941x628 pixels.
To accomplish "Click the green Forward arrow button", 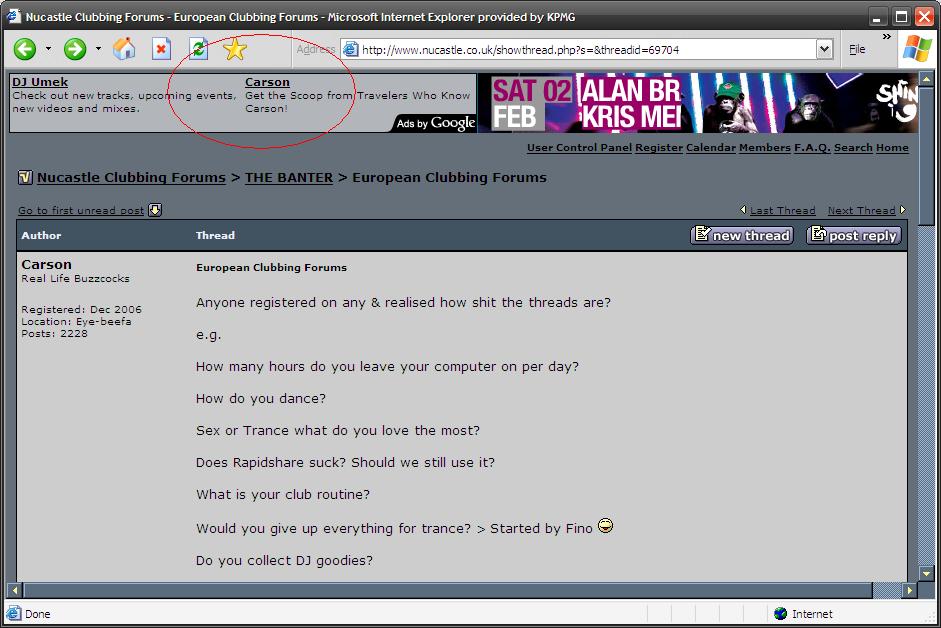I will point(75,49).
